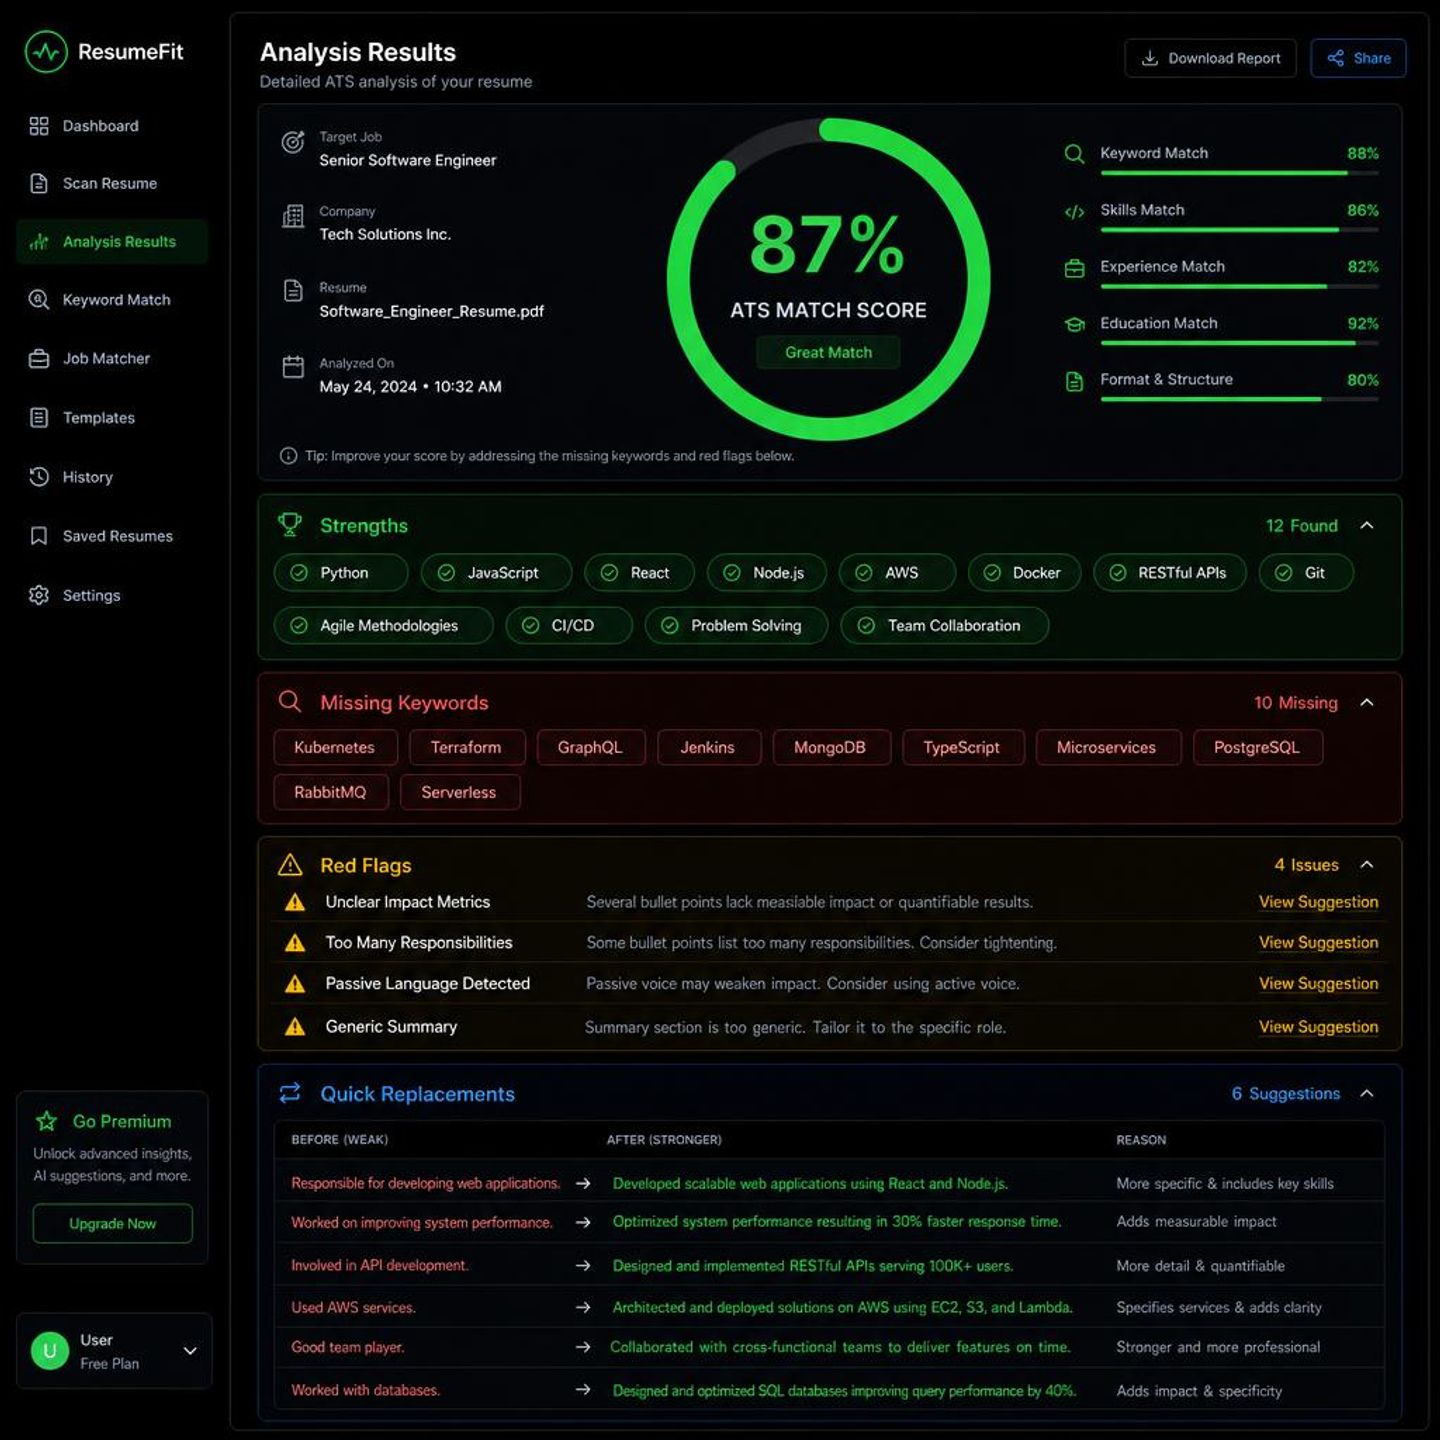Collapse the Missing Keywords section chevron
The width and height of the screenshot is (1440, 1440).
point(1367,702)
